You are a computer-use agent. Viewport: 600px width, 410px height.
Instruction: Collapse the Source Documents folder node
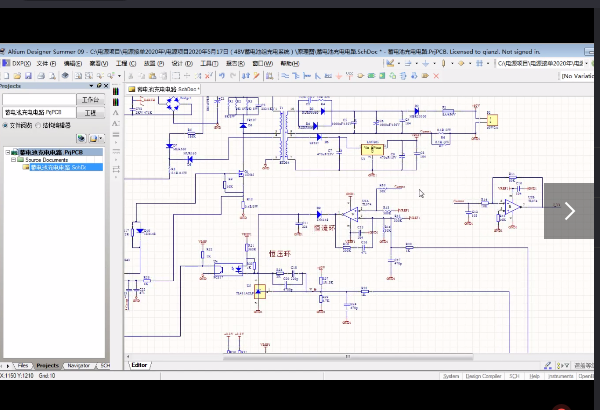tap(13, 159)
